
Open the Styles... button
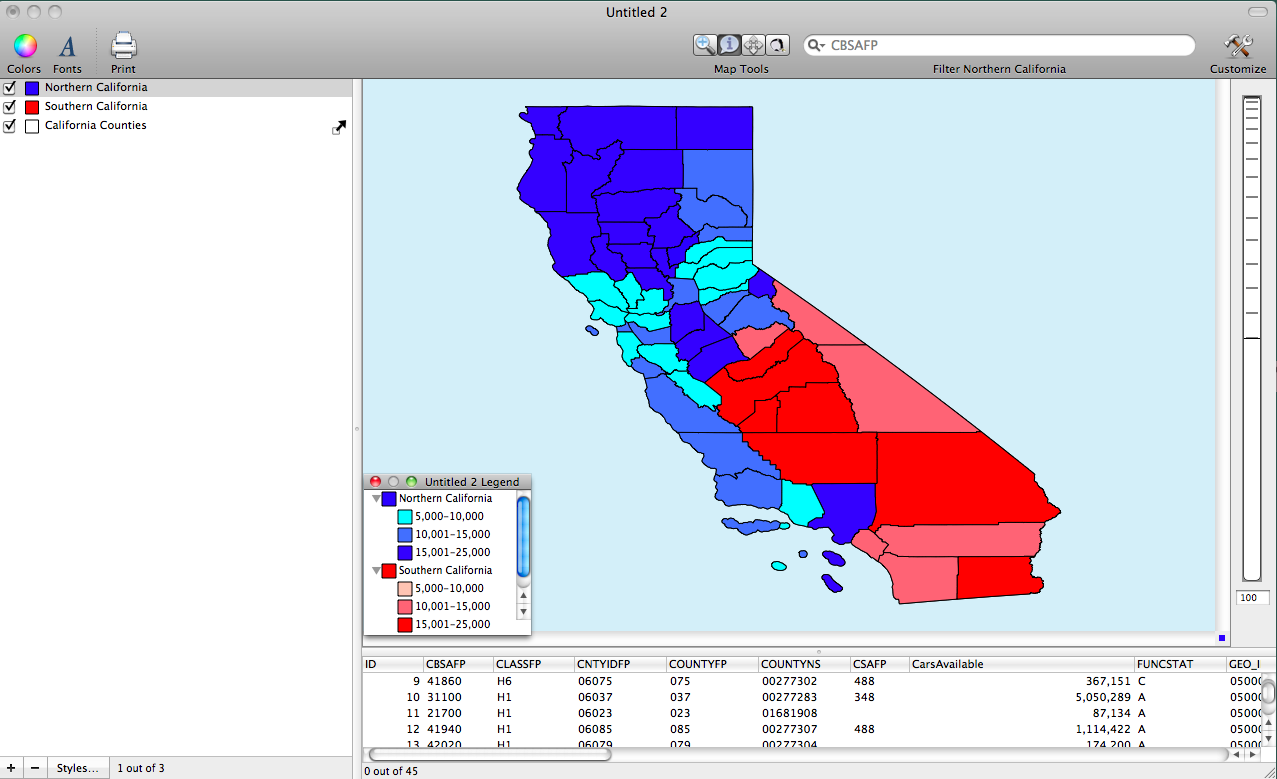(x=77, y=768)
